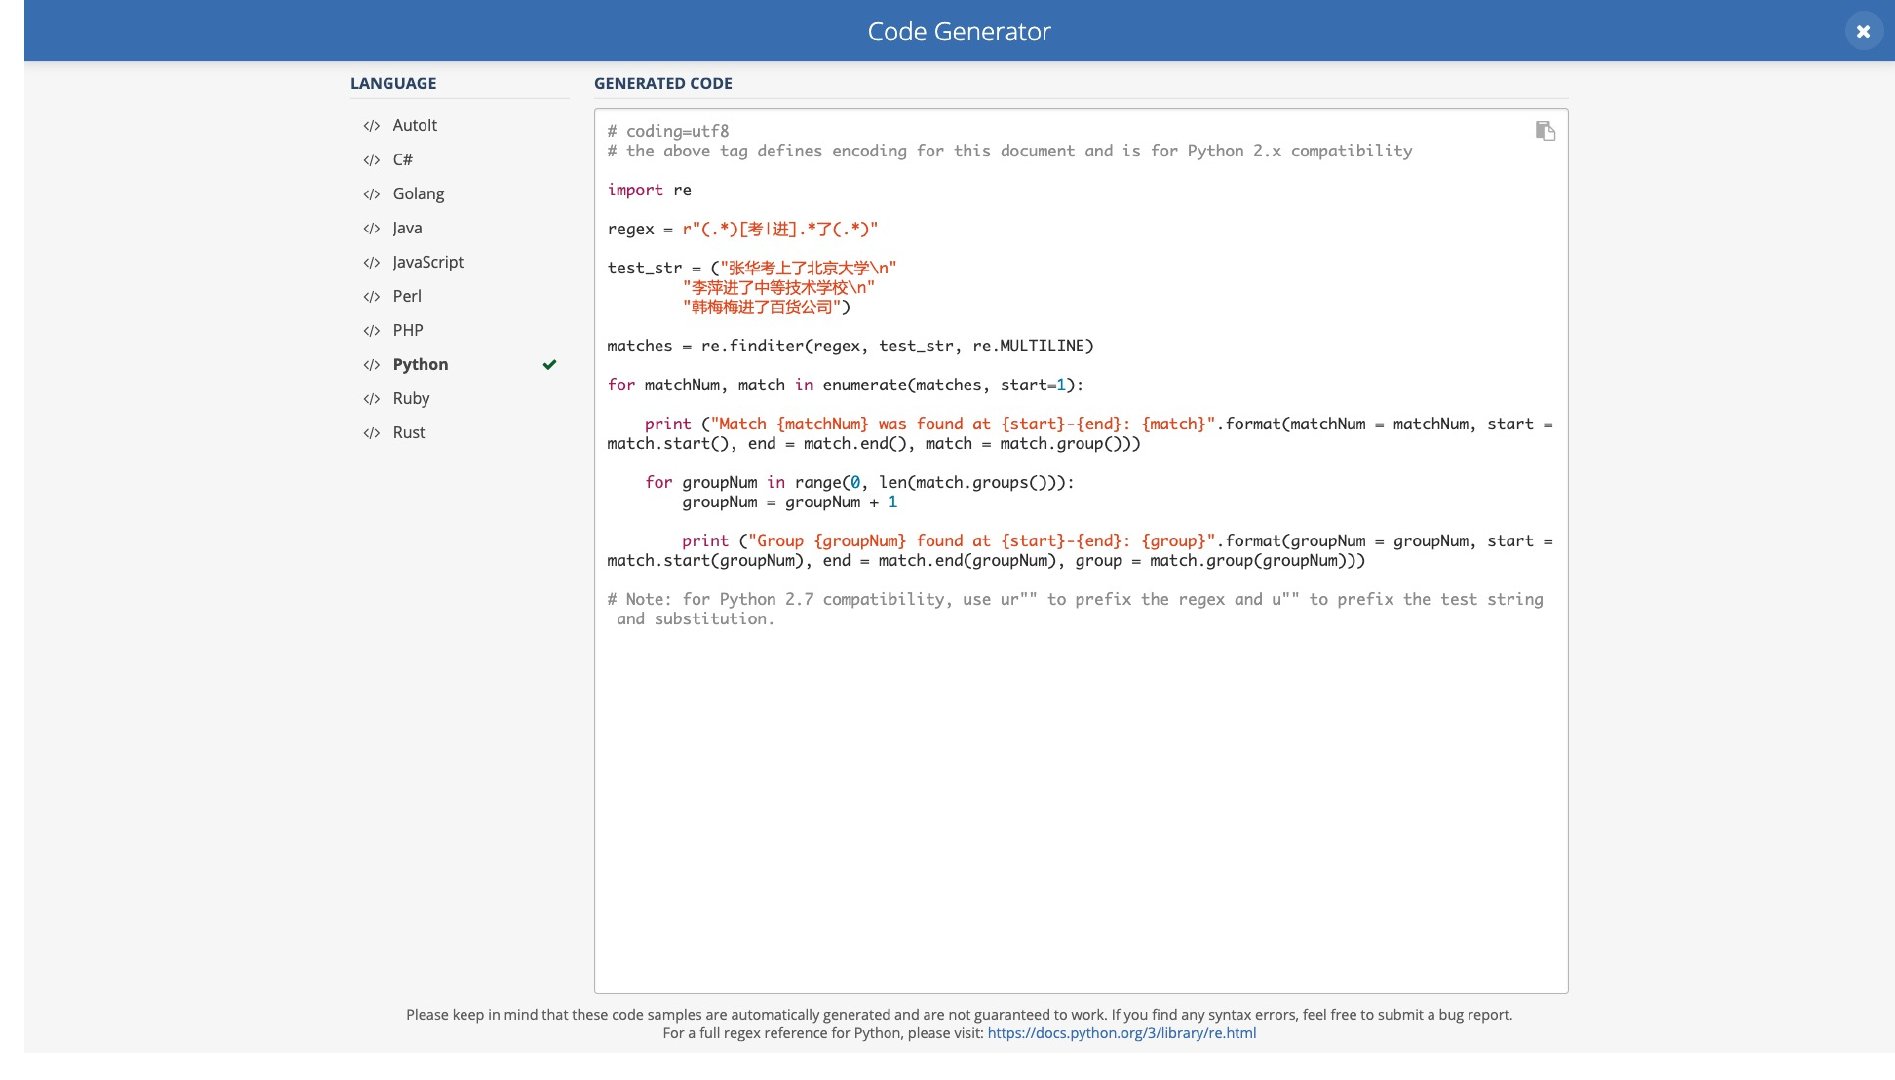Click the 'for matchNum, match' loop line

pyautogui.click(x=845, y=385)
